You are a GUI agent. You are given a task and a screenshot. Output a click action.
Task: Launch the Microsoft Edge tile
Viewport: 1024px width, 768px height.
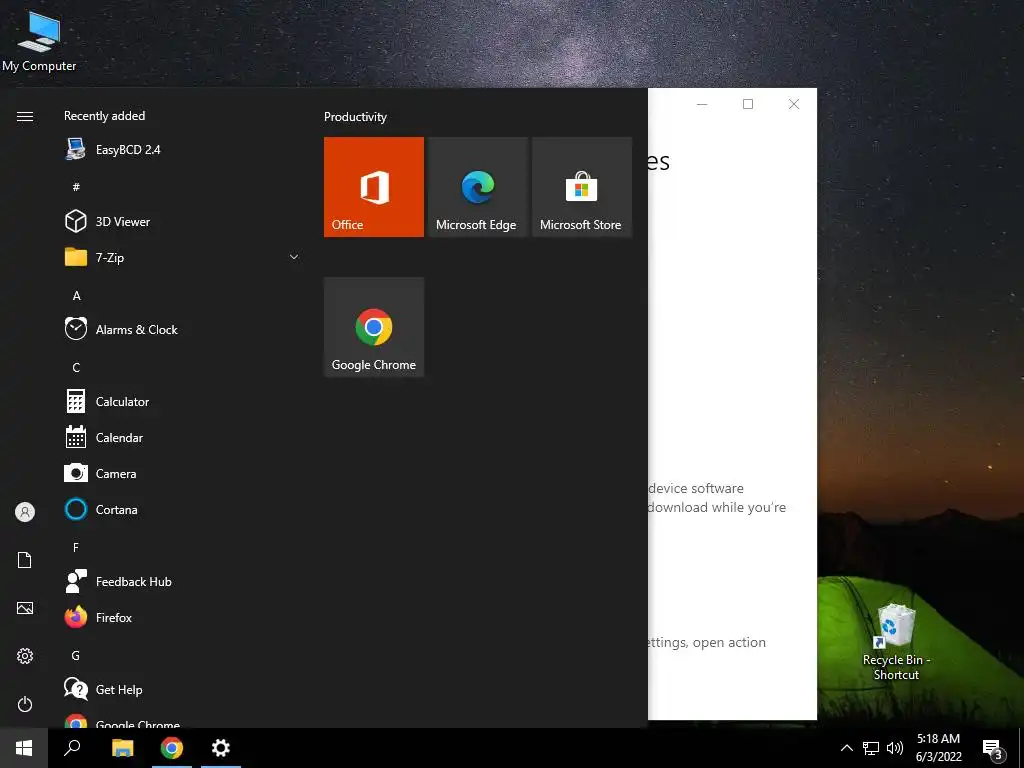tap(477, 187)
